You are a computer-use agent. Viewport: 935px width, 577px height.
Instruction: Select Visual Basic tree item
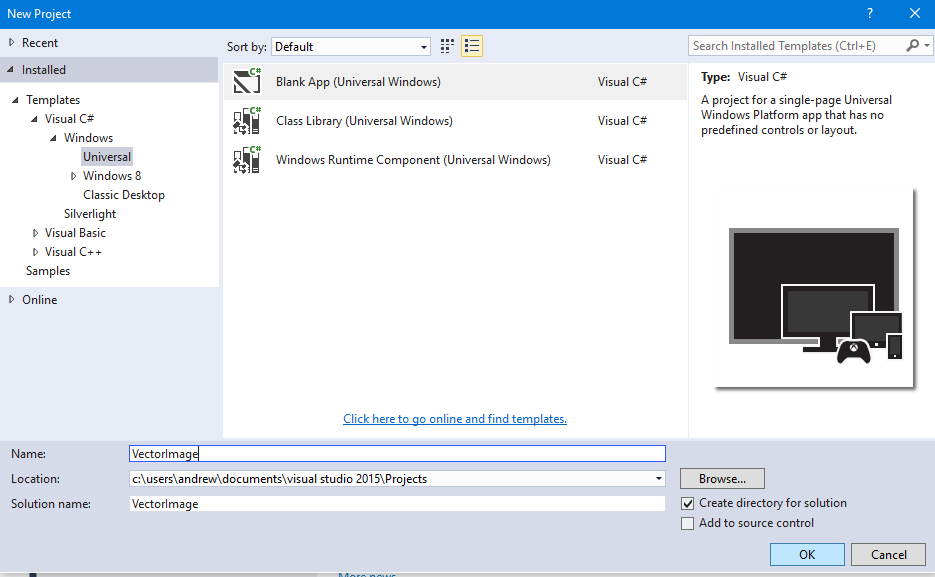click(75, 233)
